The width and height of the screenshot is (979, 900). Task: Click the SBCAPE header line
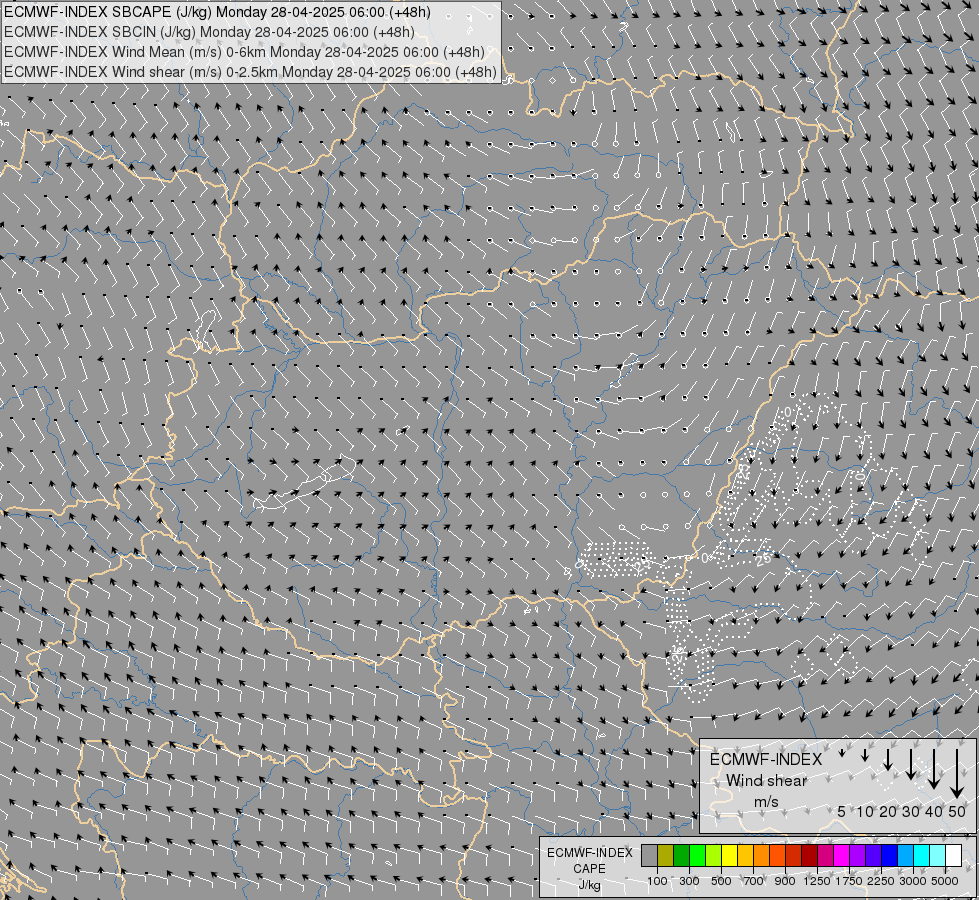pos(217,12)
